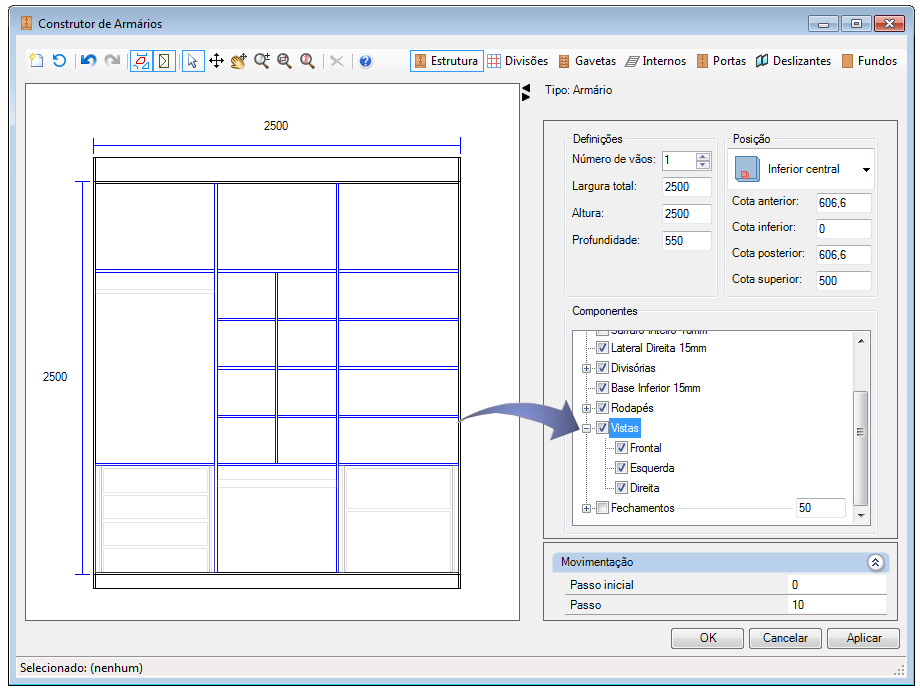Select the Internos tab
920x694 pixels.
[x=655, y=61]
